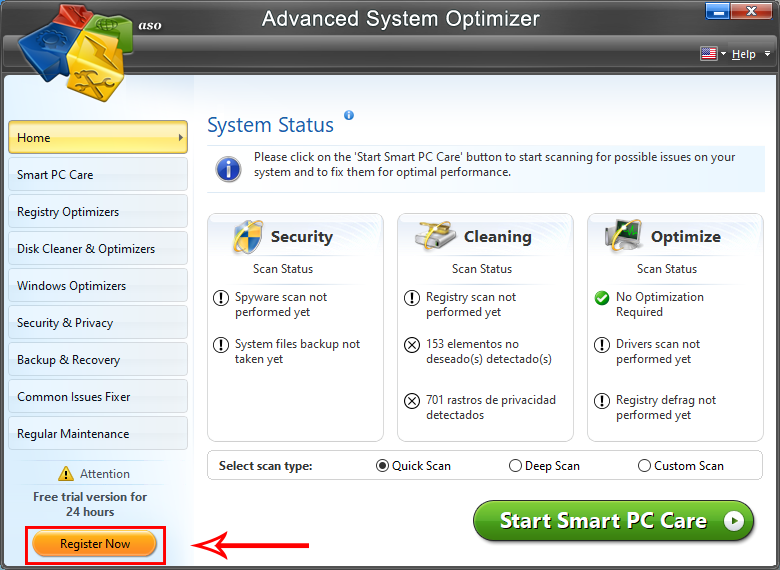780x570 pixels.
Task: Click 'System files backup not taken yet'
Action: [297, 351]
